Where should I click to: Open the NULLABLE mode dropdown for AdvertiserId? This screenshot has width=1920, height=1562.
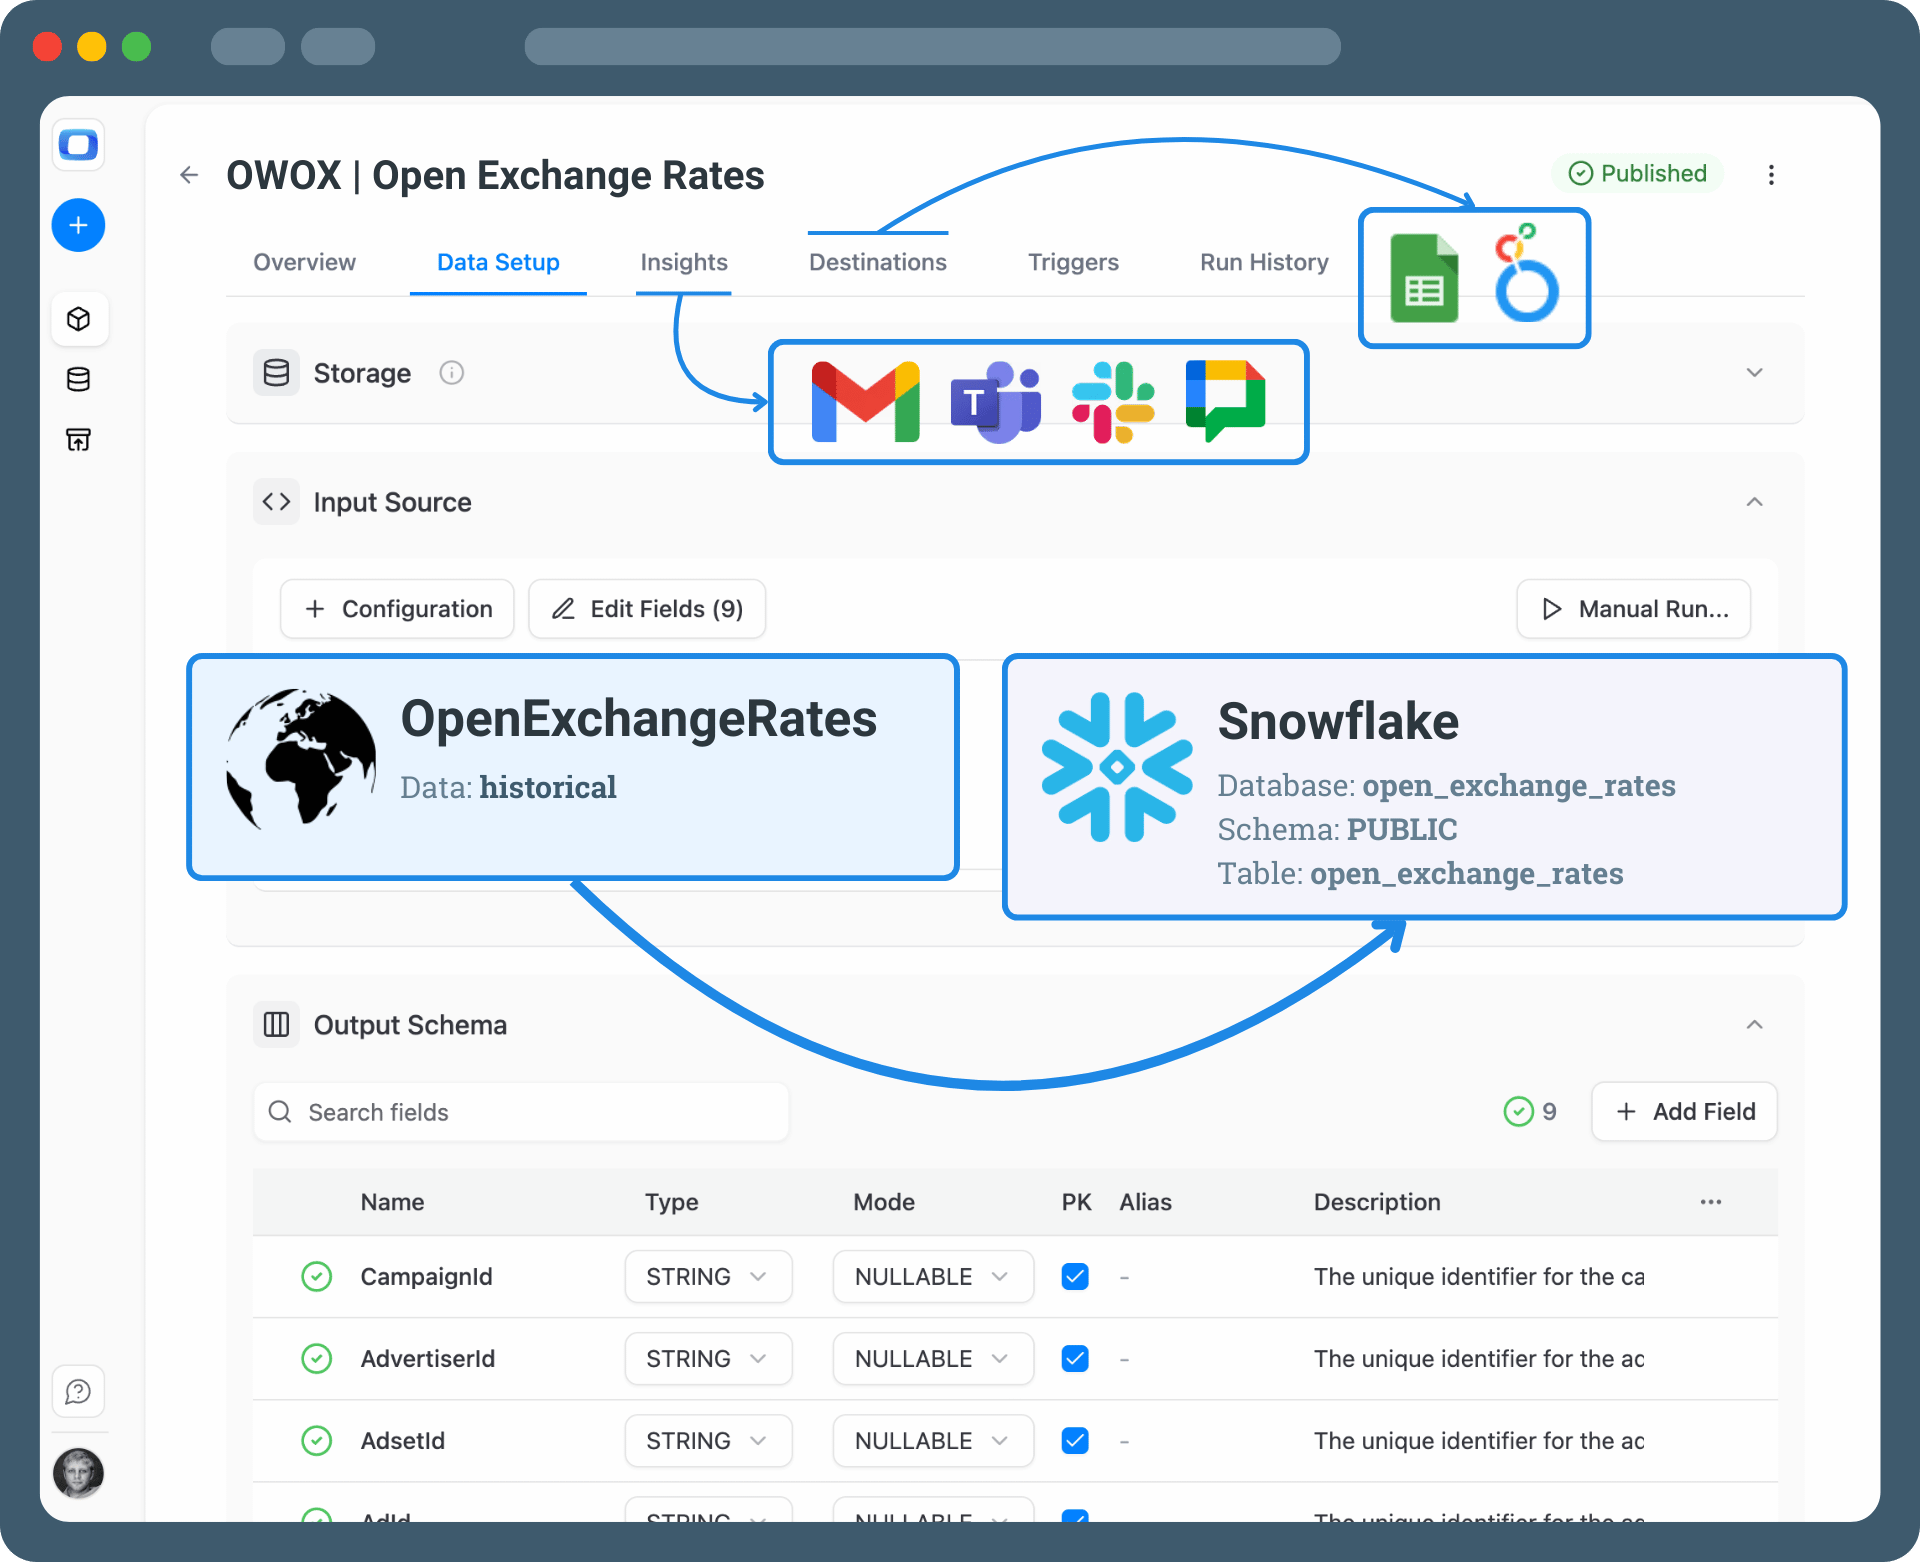tap(932, 1359)
